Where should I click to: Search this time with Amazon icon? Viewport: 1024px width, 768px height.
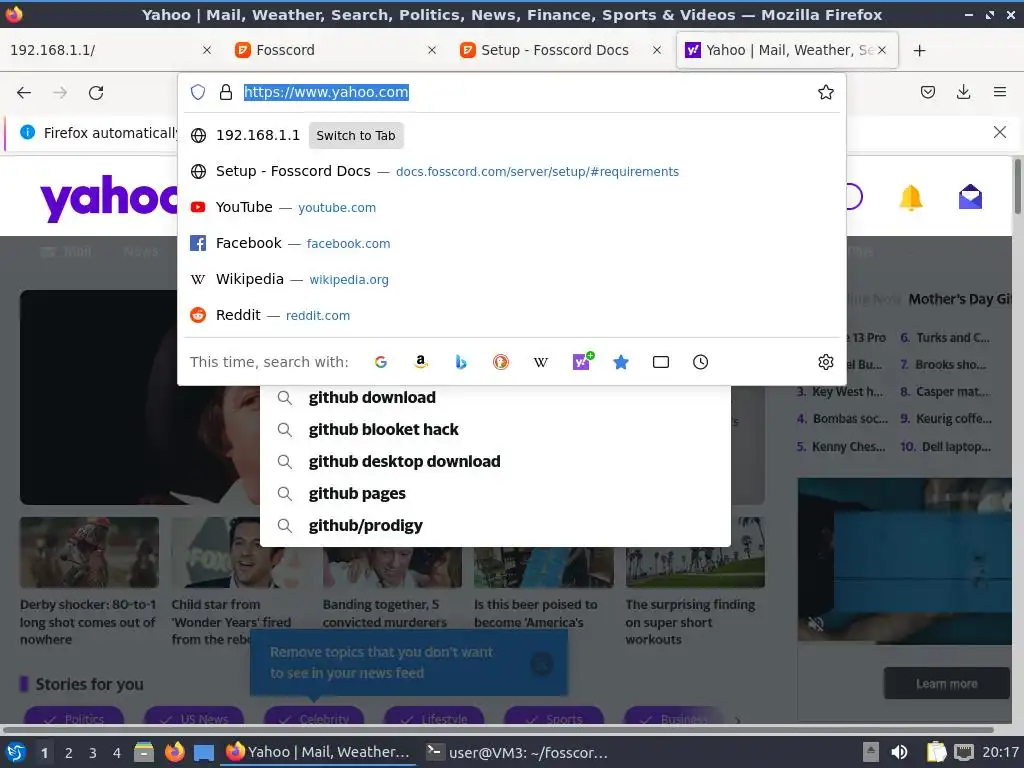point(421,362)
